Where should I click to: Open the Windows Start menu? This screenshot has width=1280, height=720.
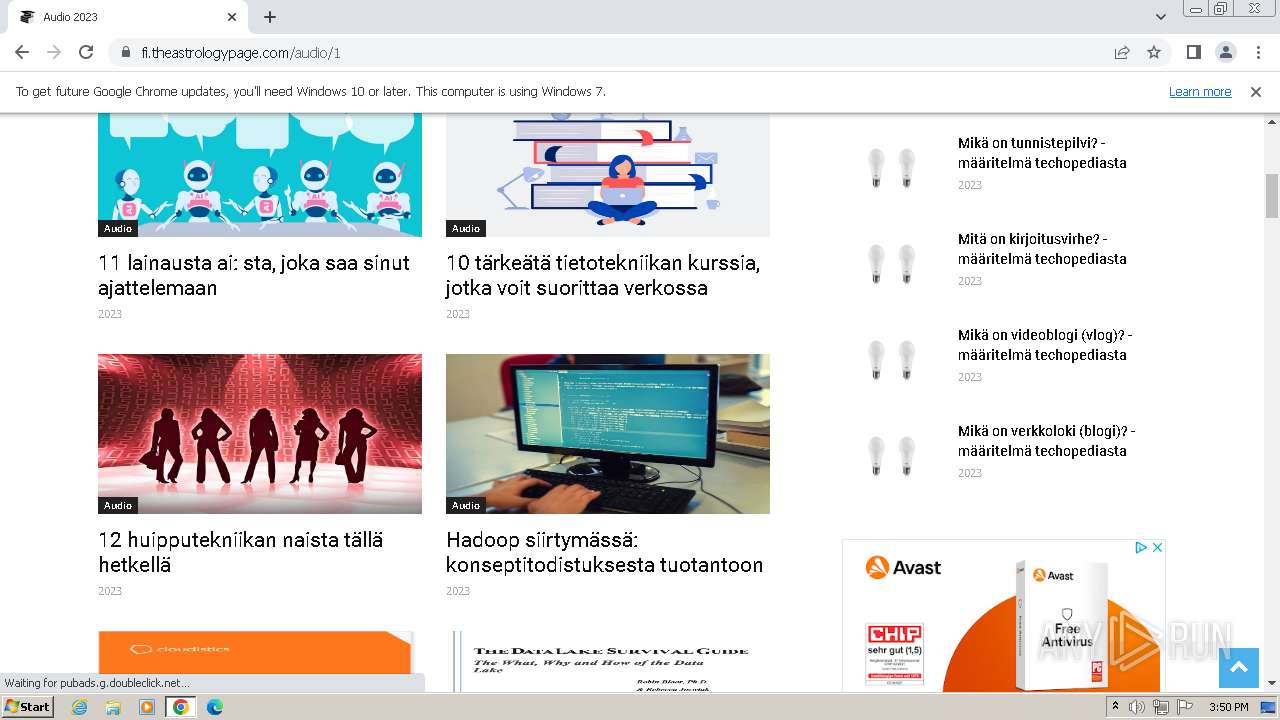(28, 706)
